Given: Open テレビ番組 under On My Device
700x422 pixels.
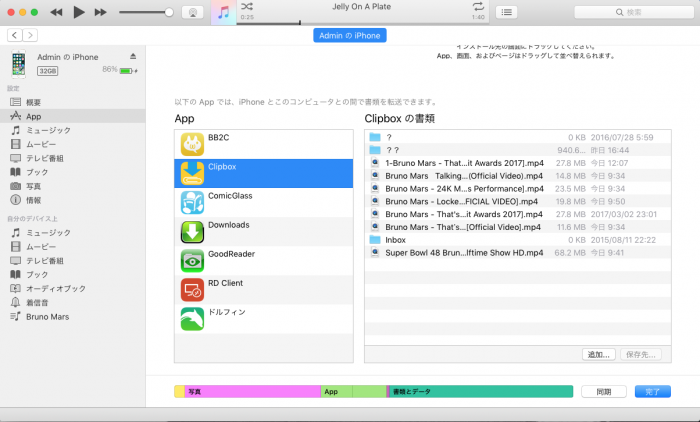Looking at the screenshot, I should tap(72, 260).
